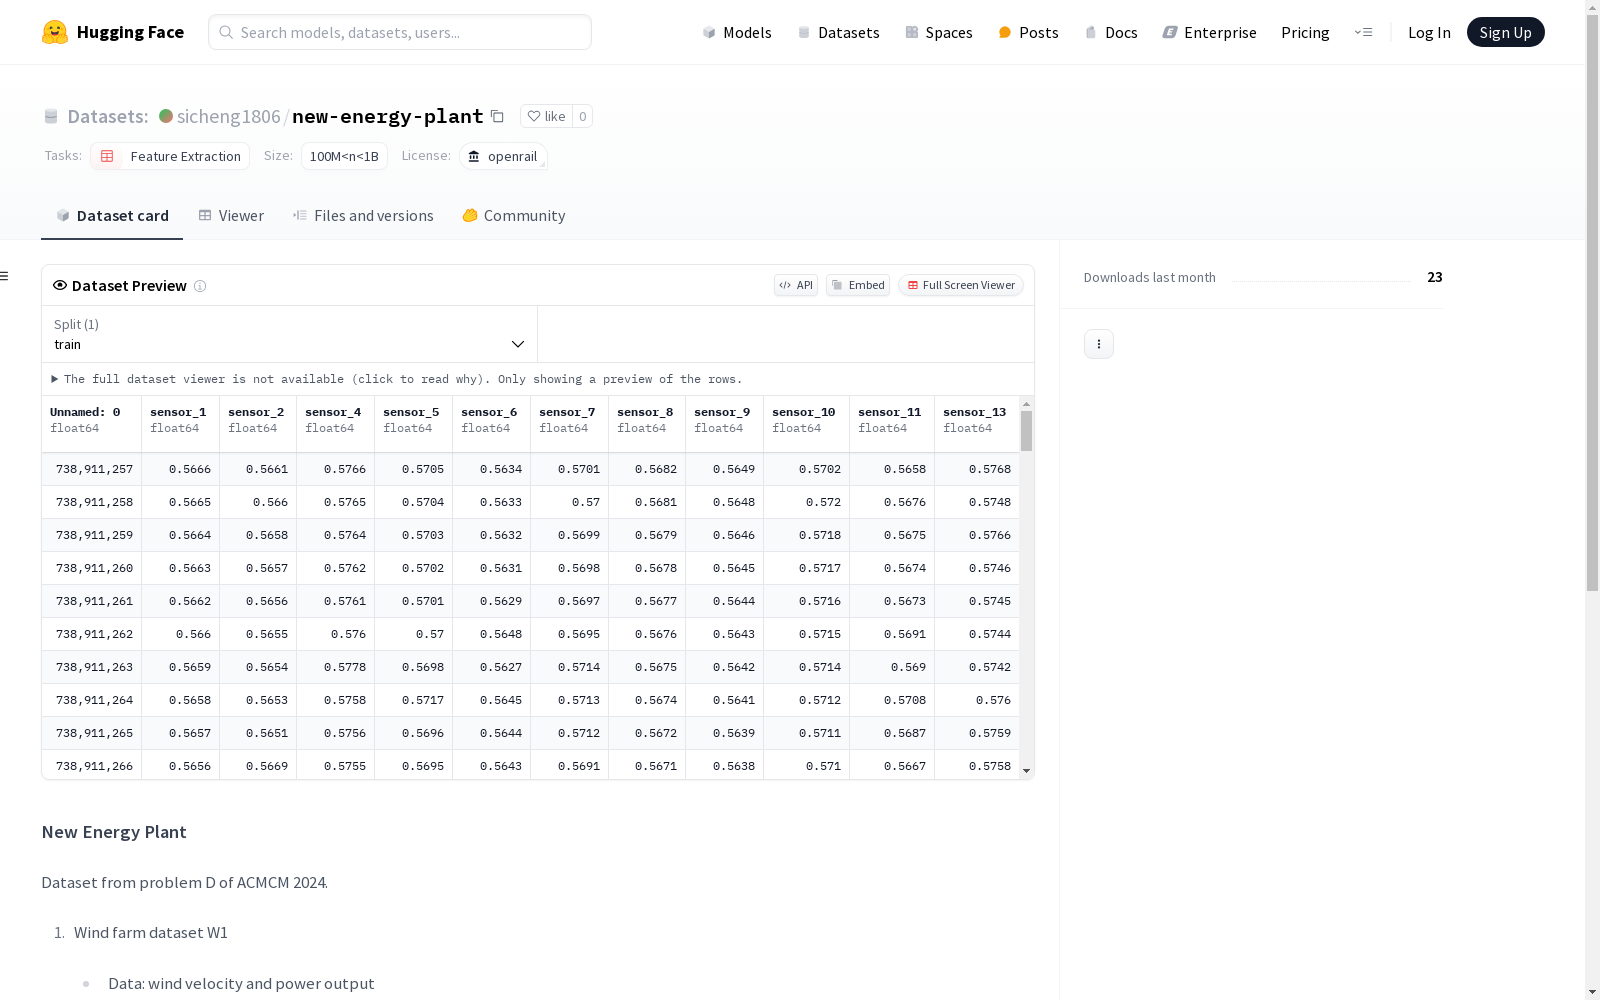Click the downloads last month sparkline chart

coord(1321,278)
